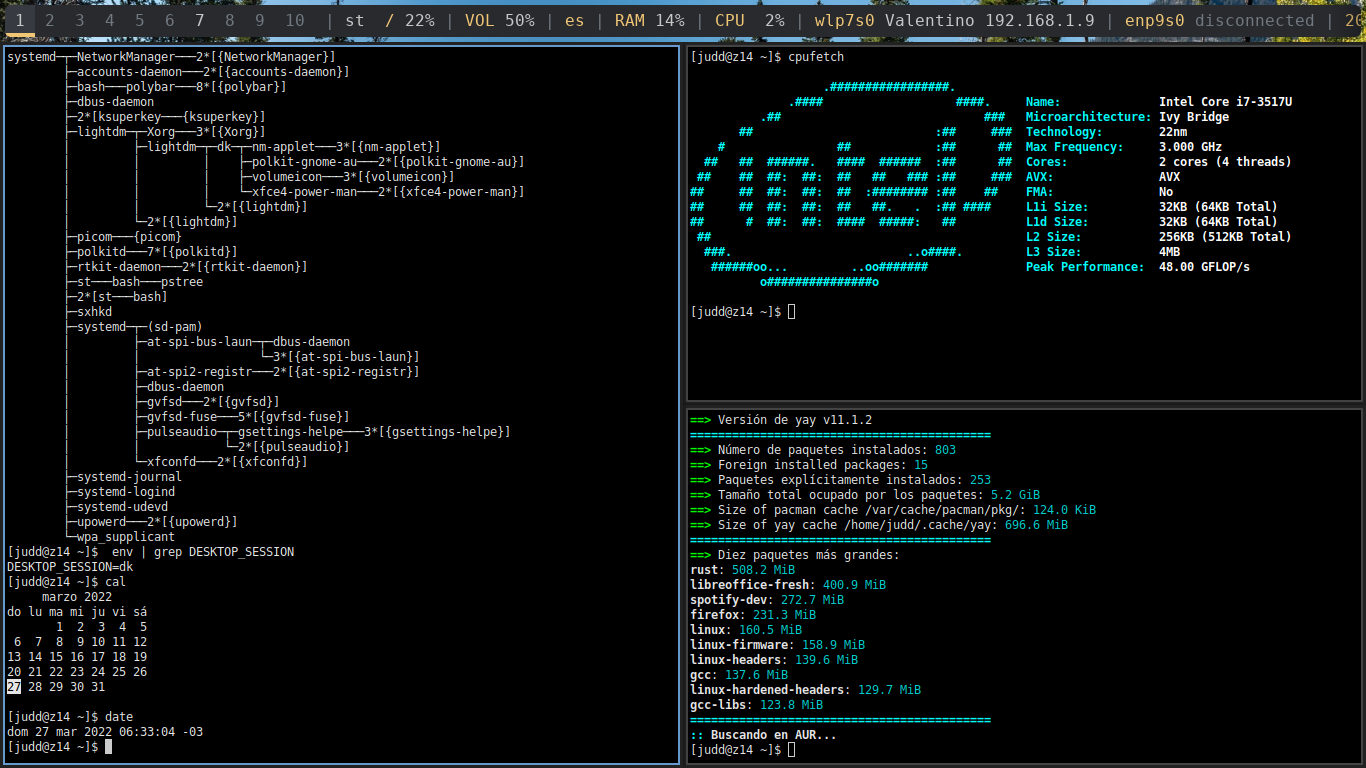The width and height of the screenshot is (1366, 768).
Task: Click the enp9s0 disconnected module
Action: (1219, 20)
